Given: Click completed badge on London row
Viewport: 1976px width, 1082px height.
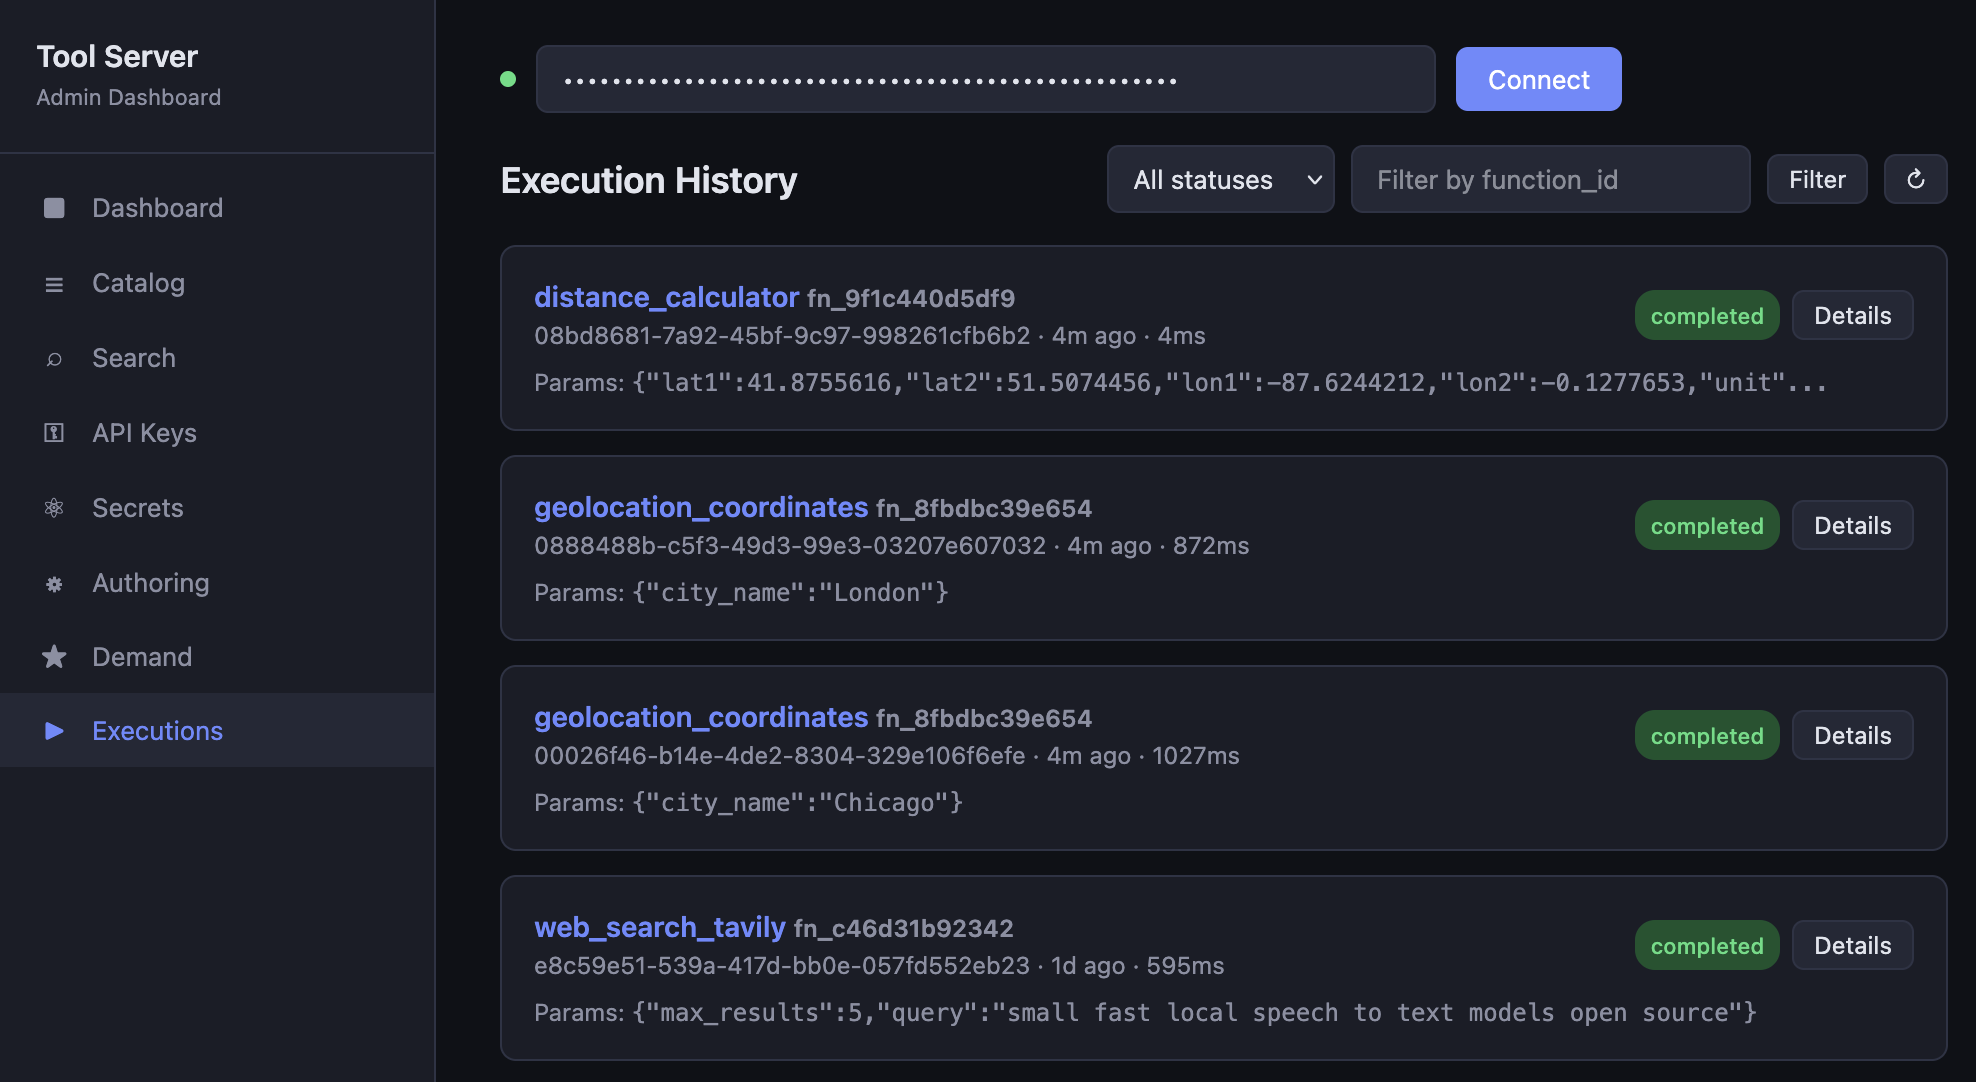Looking at the screenshot, I should pyautogui.click(x=1706, y=525).
